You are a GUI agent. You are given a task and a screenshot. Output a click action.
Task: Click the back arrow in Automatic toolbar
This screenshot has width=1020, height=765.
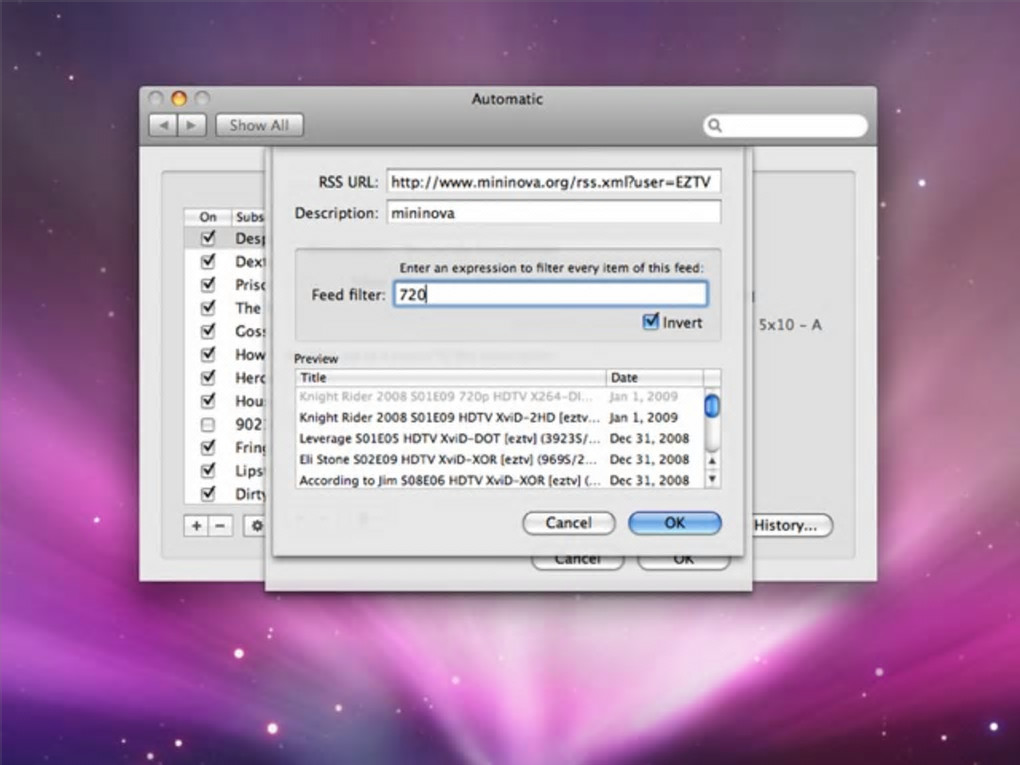coord(163,125)
